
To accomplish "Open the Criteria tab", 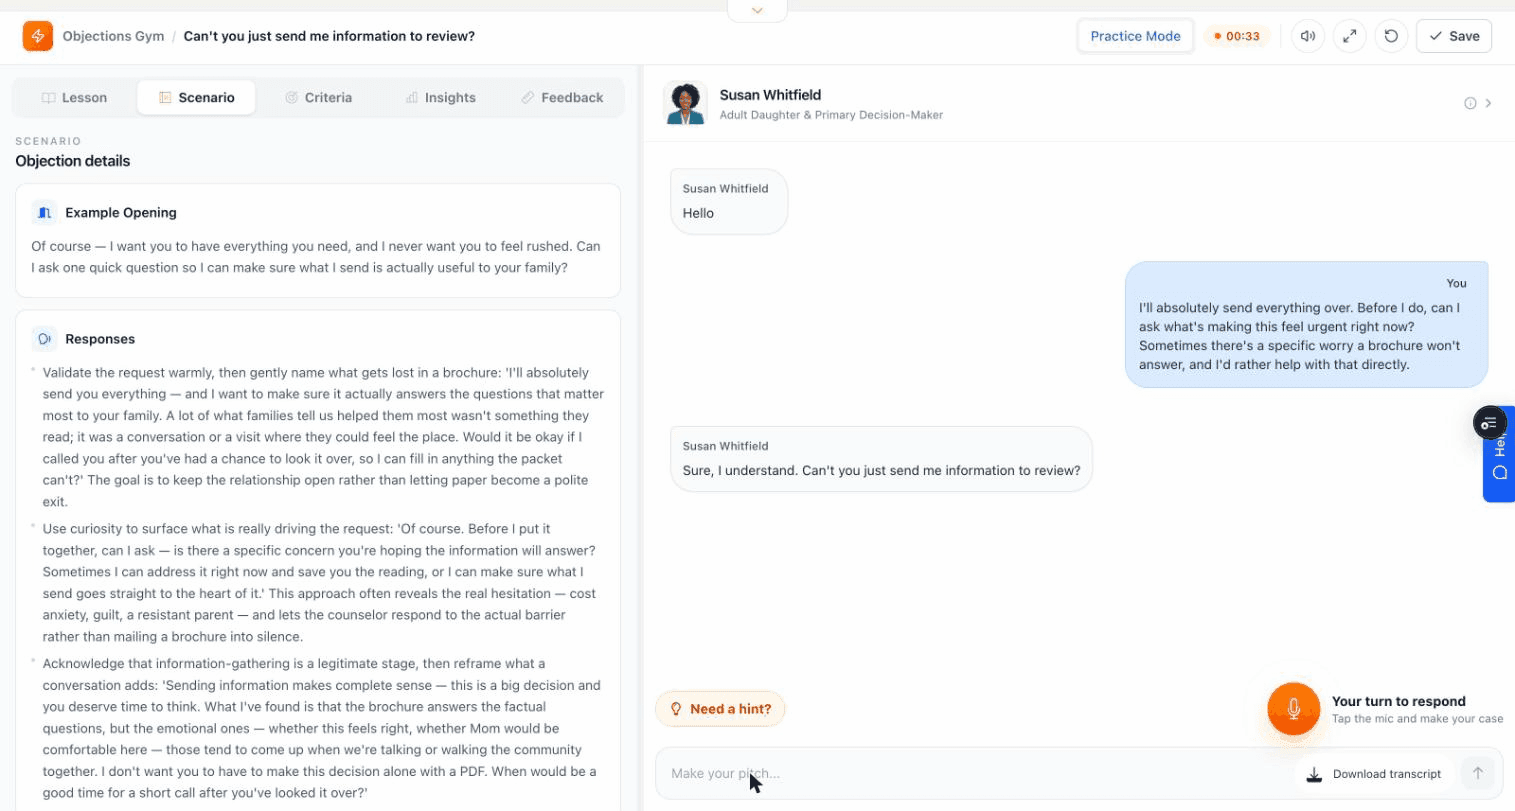I will 318,98.
